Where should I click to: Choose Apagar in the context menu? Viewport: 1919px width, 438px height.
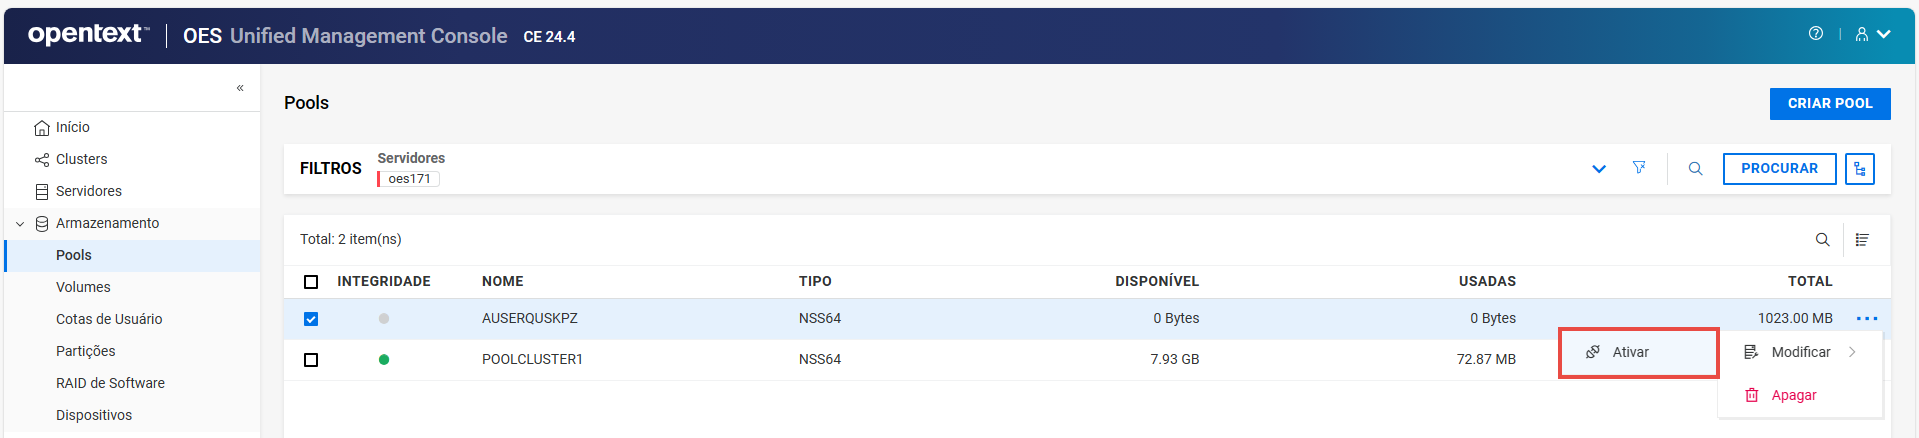pyautogui.click(x=1793, y=395)
